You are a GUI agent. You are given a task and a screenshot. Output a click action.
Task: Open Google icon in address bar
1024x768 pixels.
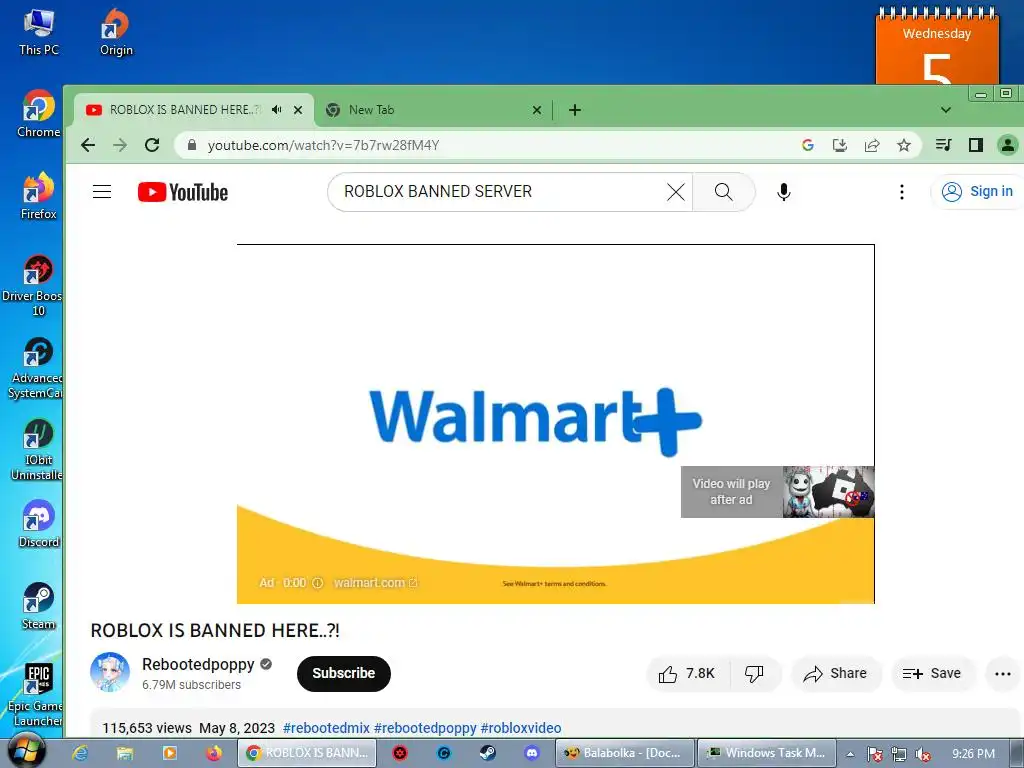[x=808, y=145]
